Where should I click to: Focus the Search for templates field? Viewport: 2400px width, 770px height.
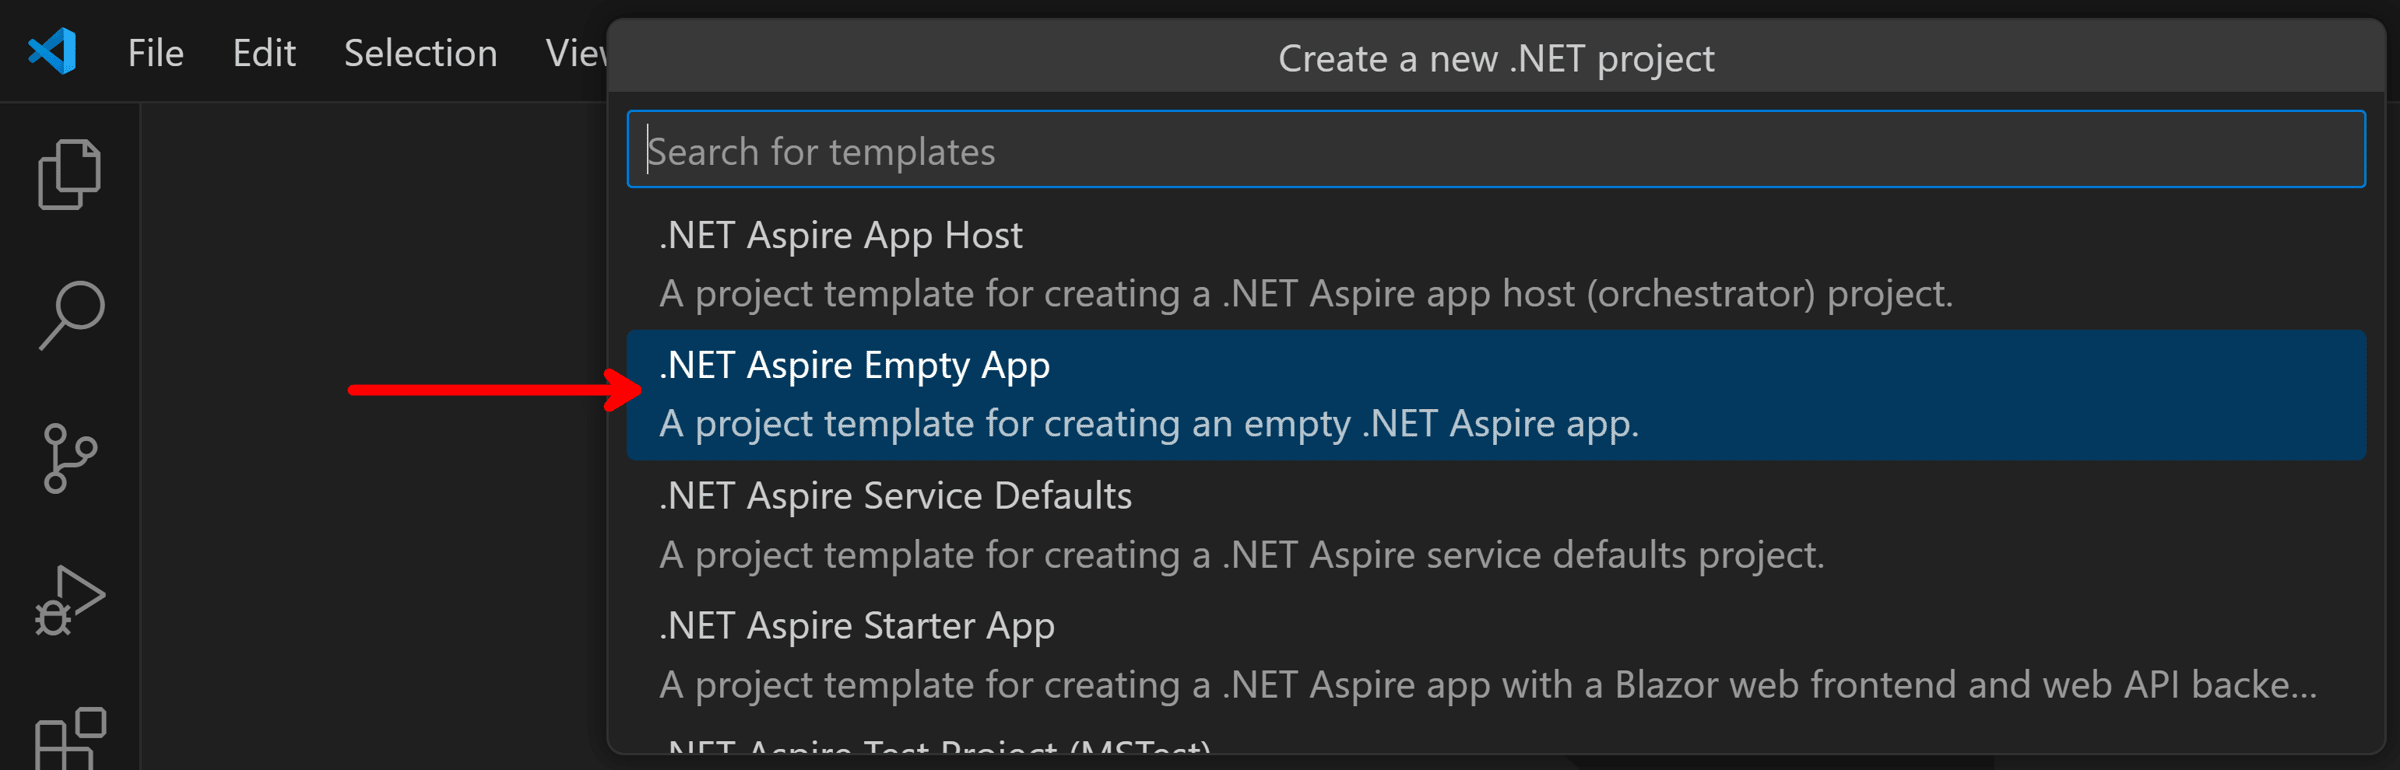[1496, 150]
